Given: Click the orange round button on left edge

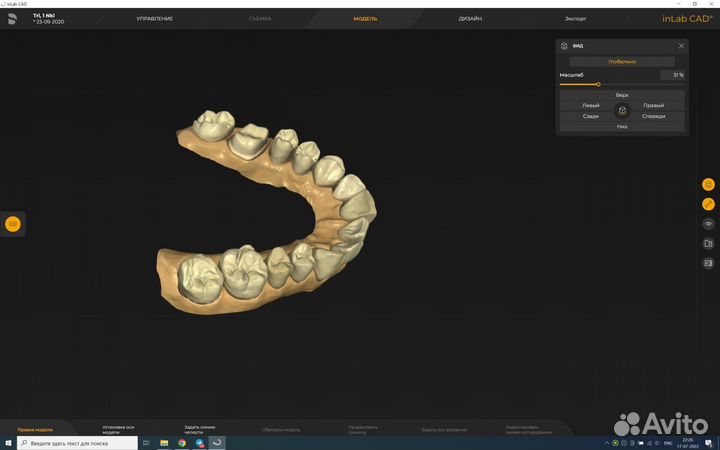Looking at the screenshot, I should point(13,224).
